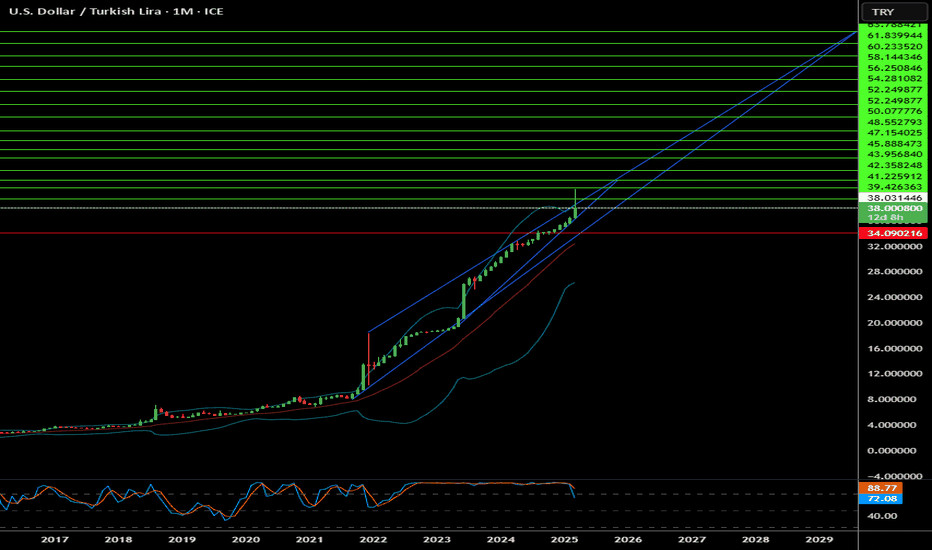Select the 61.839944 green level label
Image resolution: width=932 pixels, height=550 pixels.
pyautogui.click(x=894, y=35)
